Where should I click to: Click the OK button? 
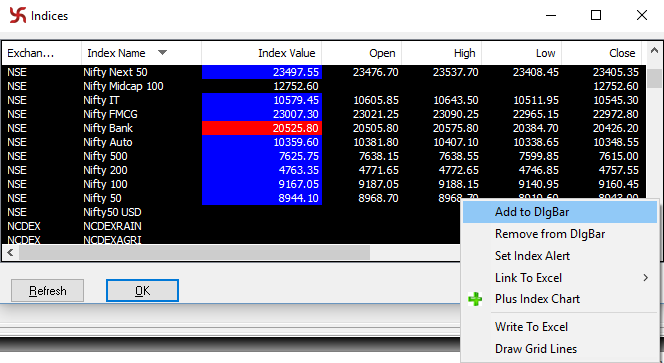point(142,291)
